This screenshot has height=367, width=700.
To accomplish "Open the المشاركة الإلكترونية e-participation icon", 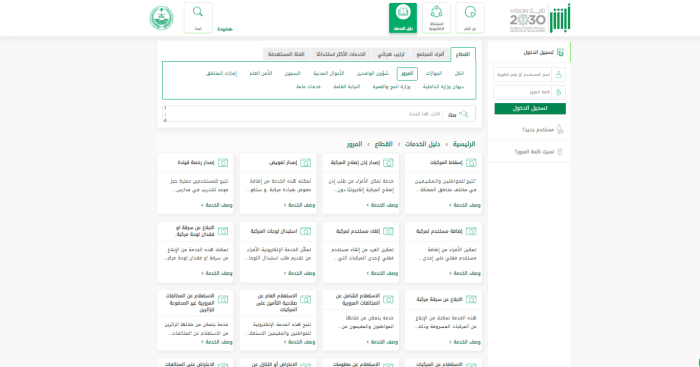I will click(436, 18).
